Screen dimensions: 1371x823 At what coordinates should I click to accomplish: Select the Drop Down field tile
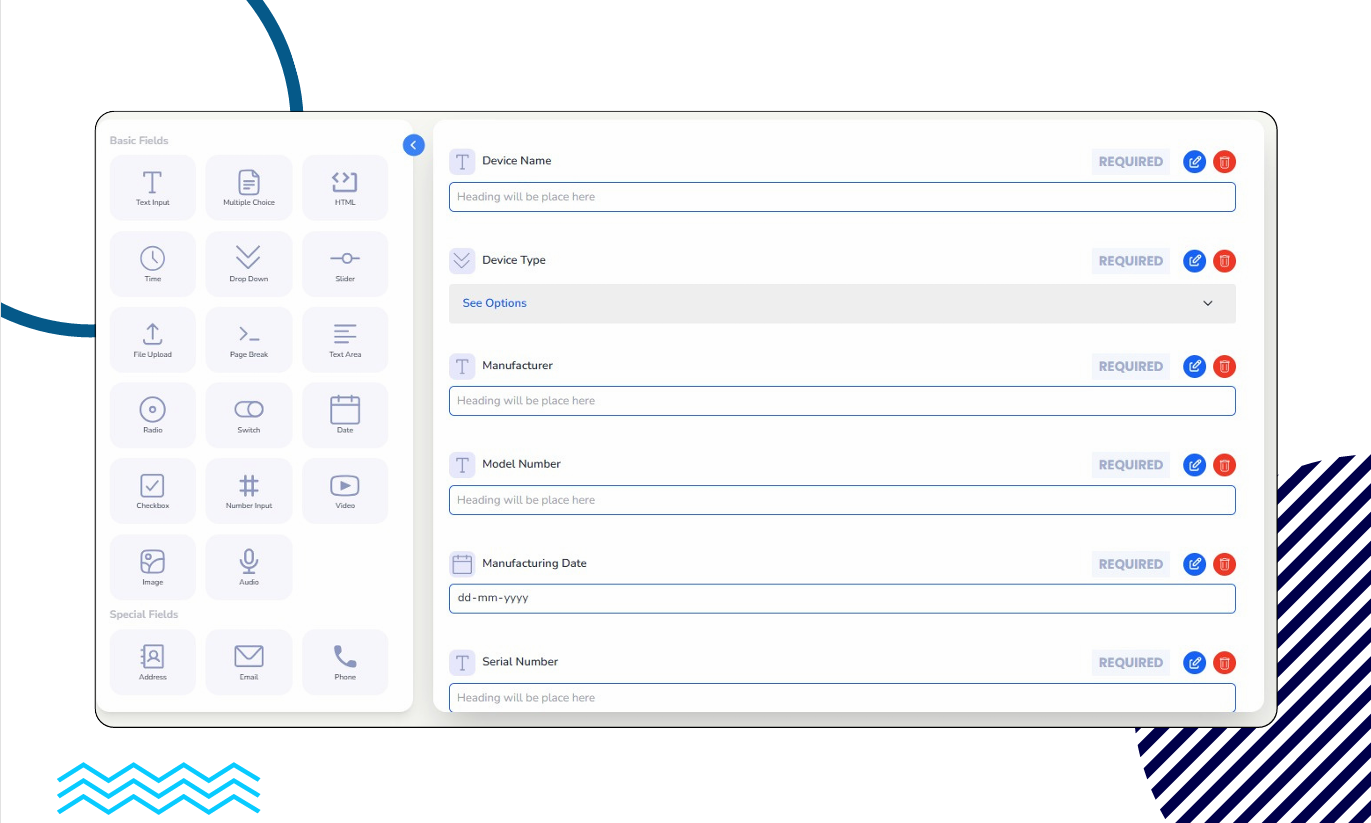tap(249, 263)
